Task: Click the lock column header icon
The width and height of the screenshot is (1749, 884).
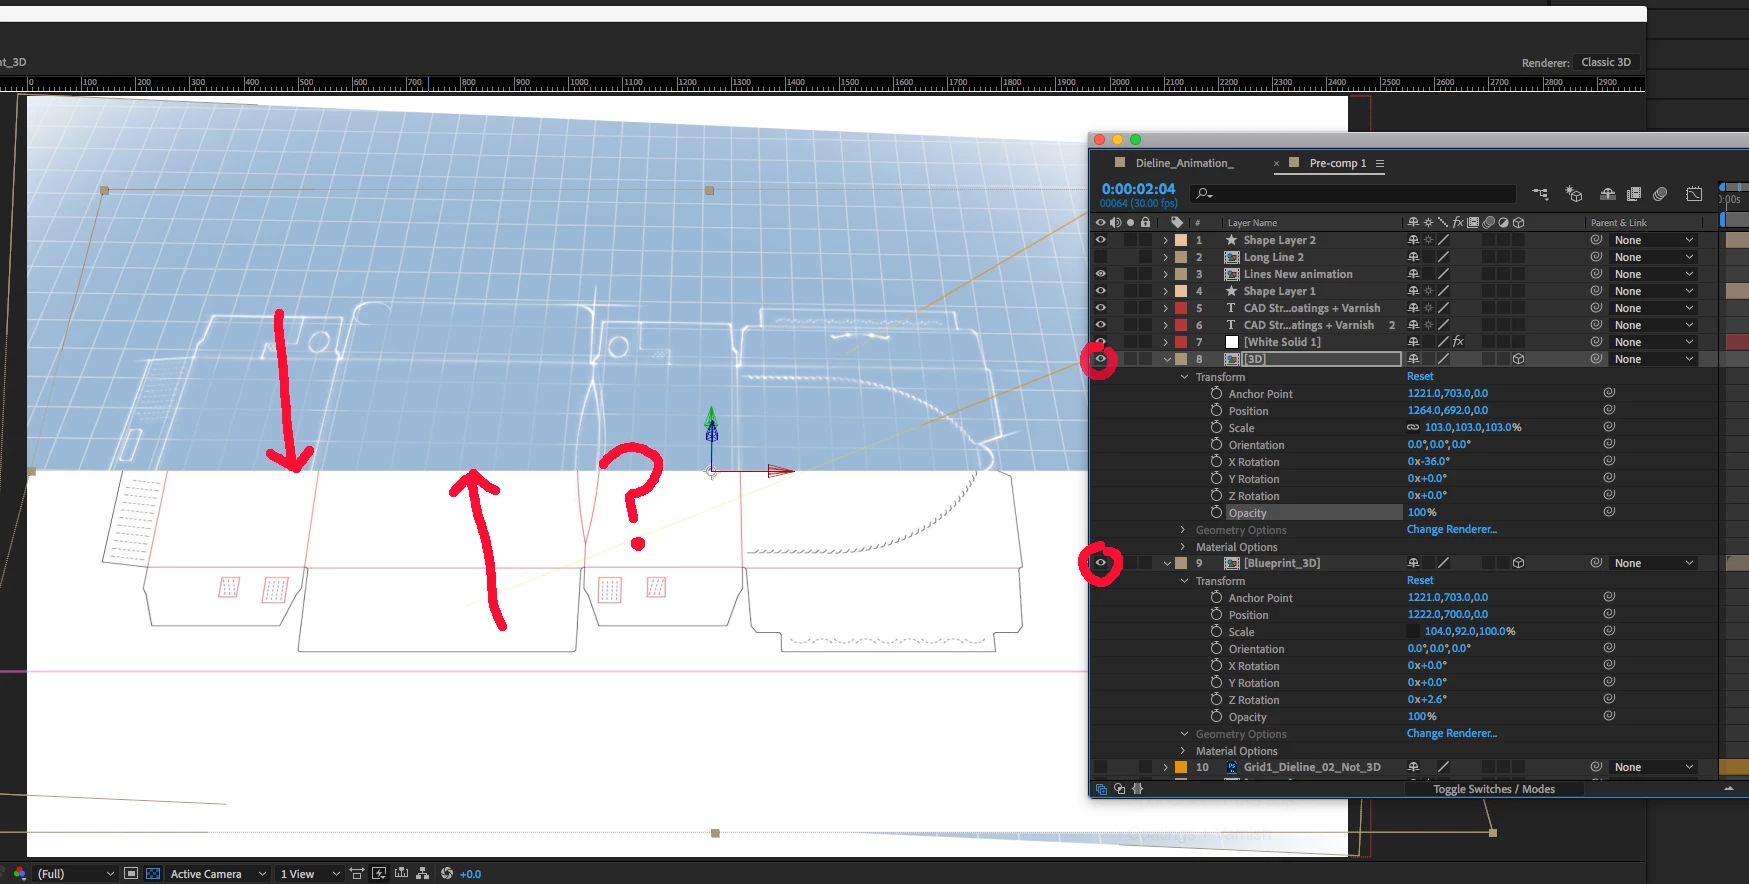Action: click(1145, 223)
